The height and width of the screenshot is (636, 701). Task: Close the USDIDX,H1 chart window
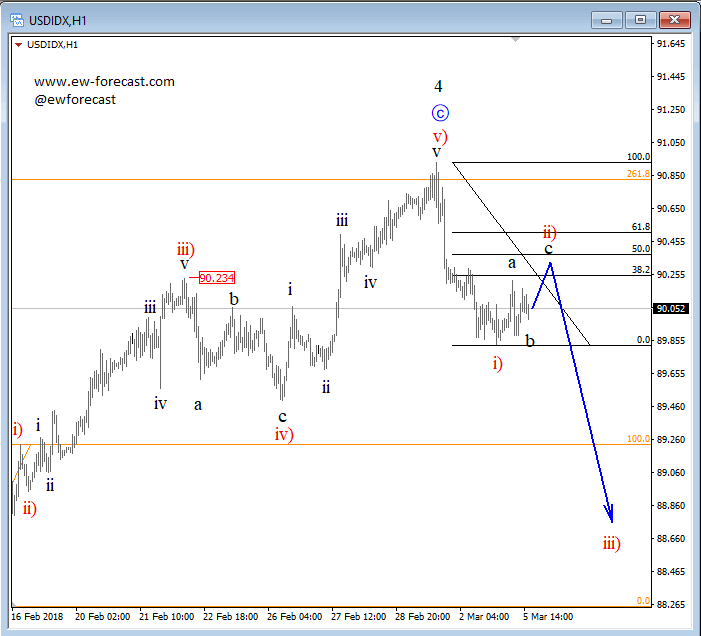[x=675, y=20]
